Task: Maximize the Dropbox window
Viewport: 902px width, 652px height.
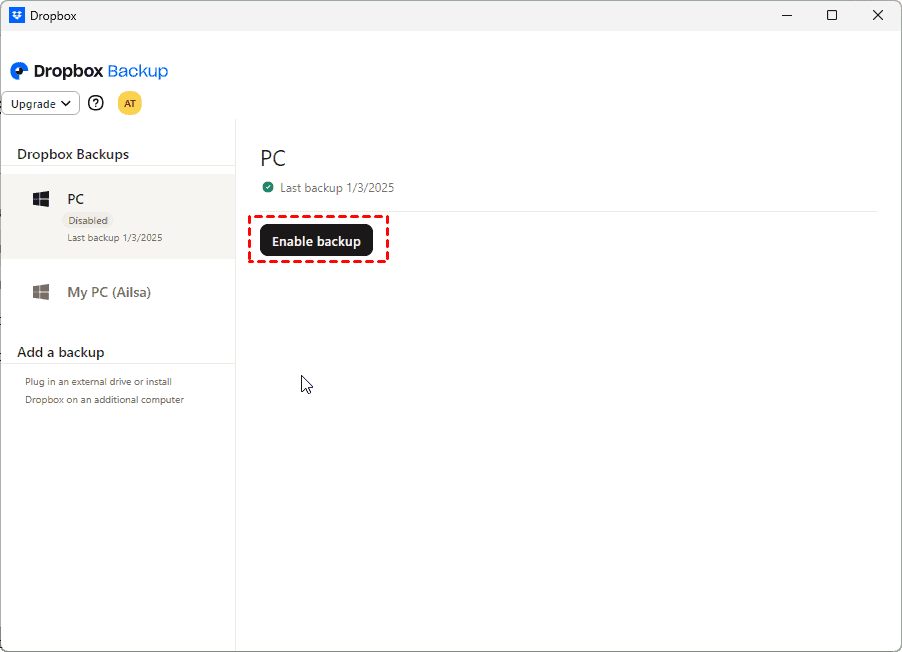Action: coord(832,16)
